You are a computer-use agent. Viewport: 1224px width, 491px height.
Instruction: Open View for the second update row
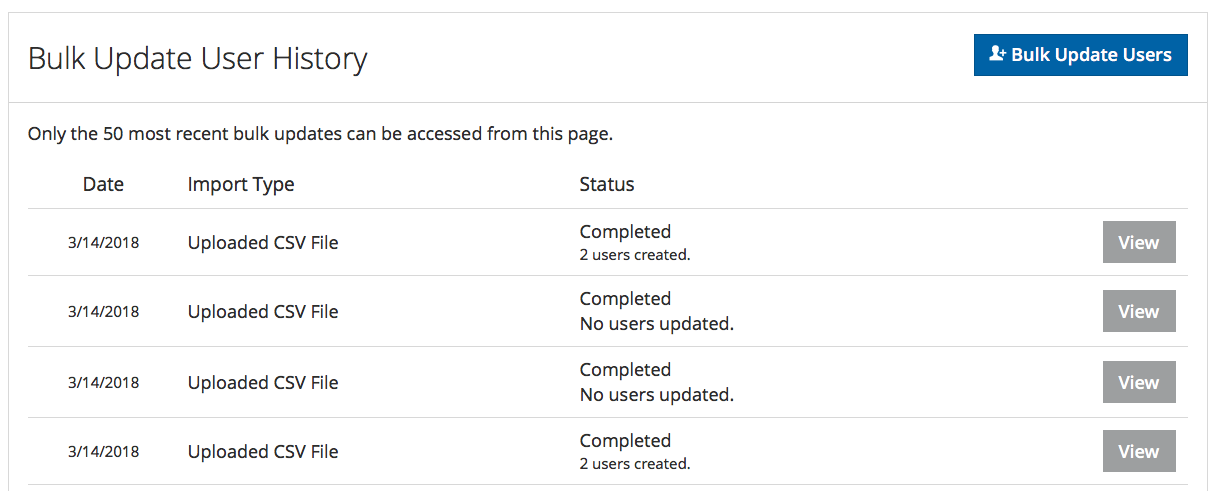click(1139, 311)
